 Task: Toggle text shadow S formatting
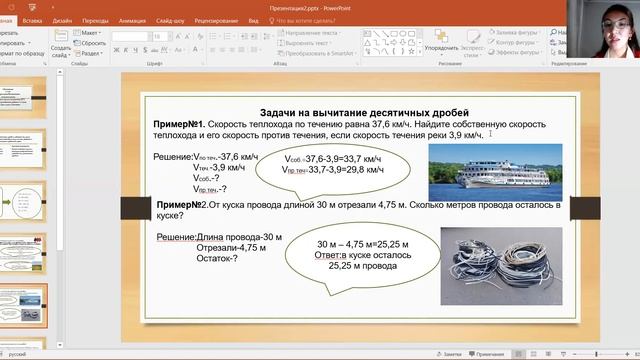tap(145, 50)
